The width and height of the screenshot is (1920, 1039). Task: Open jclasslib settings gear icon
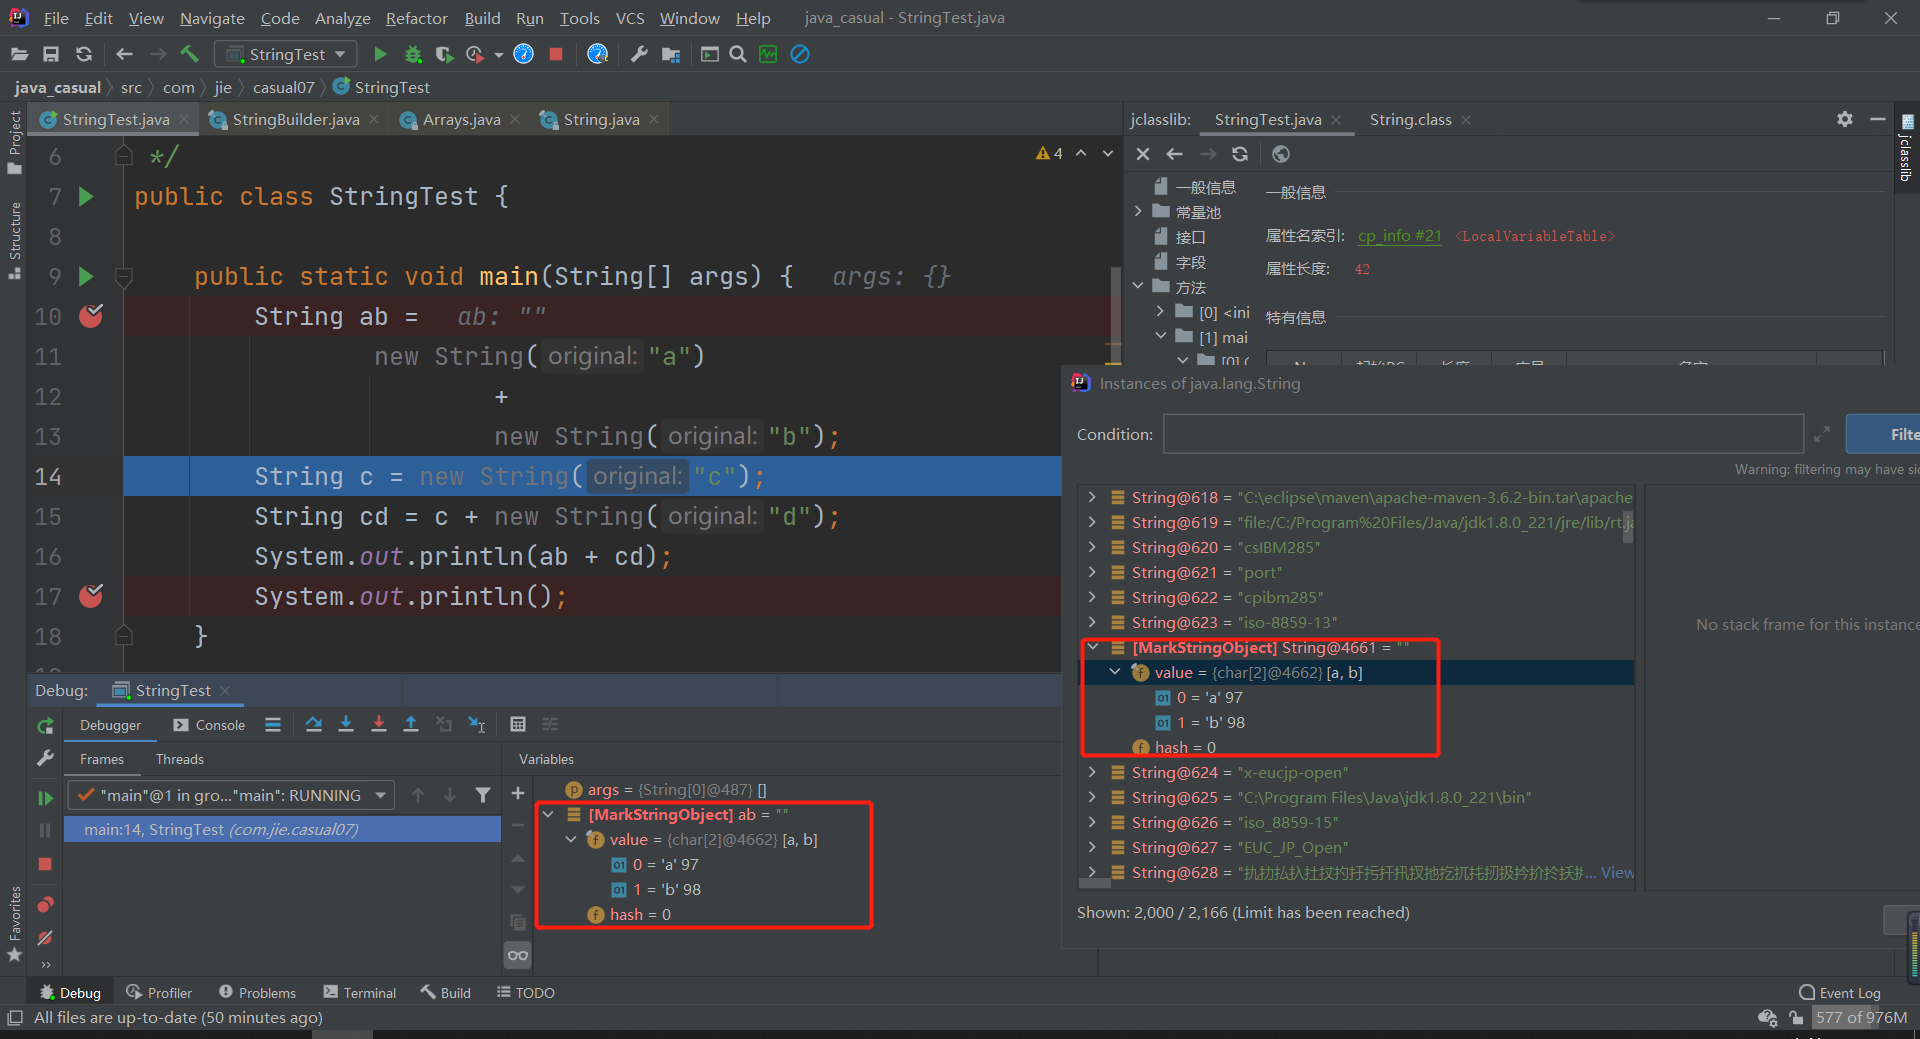click(1845, 119)
